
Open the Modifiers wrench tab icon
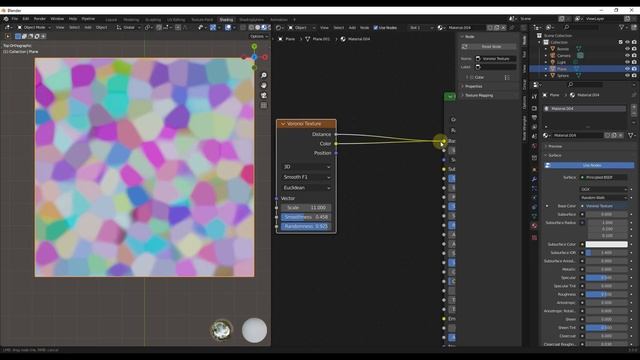click(x=534, y=179)
